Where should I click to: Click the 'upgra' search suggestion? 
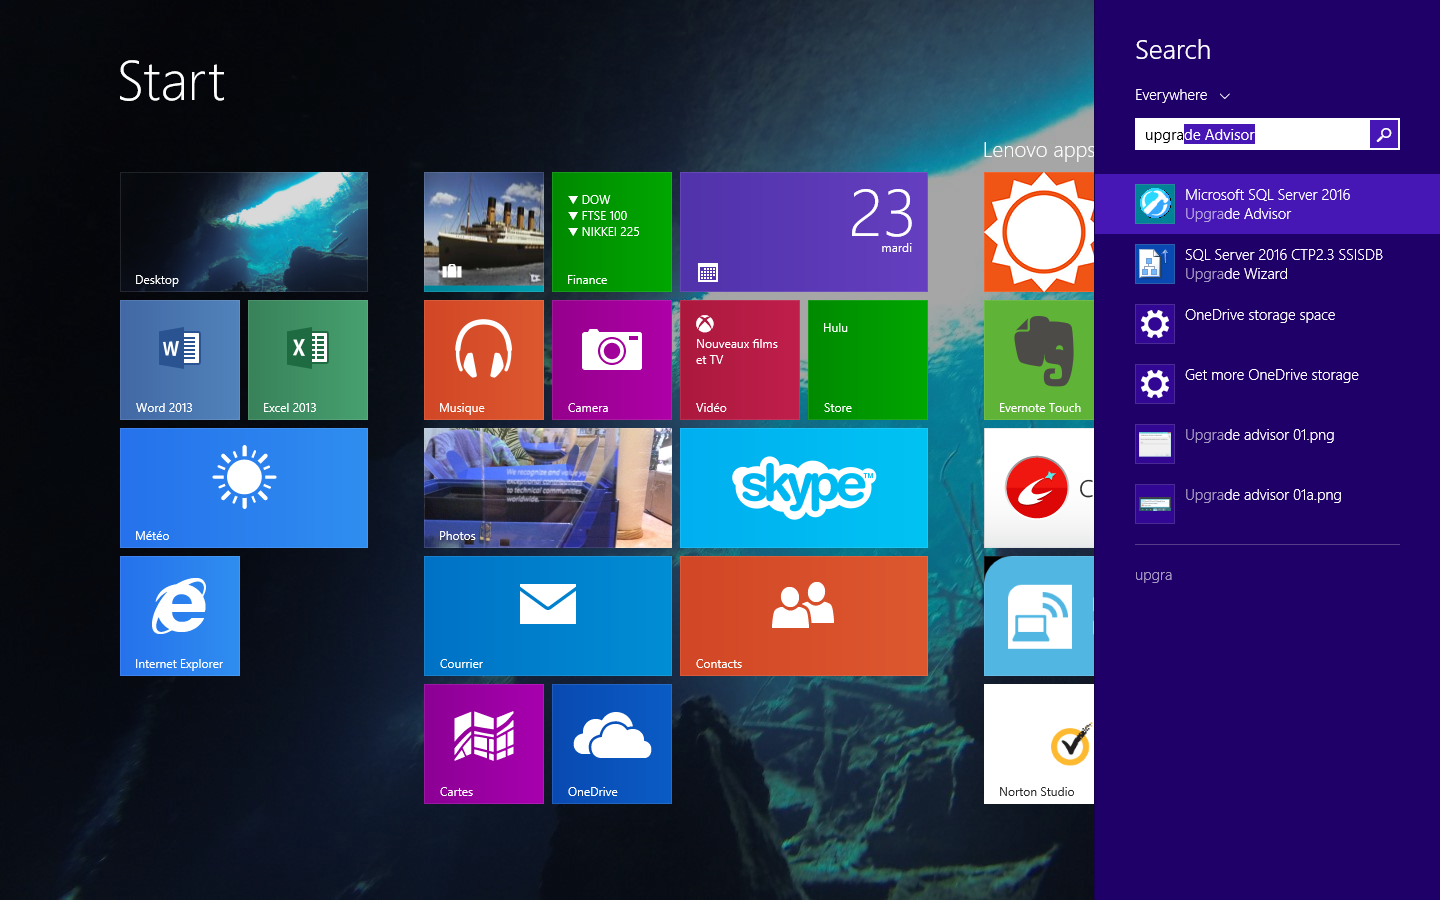pyautogui.click(x=1153, y=575)
